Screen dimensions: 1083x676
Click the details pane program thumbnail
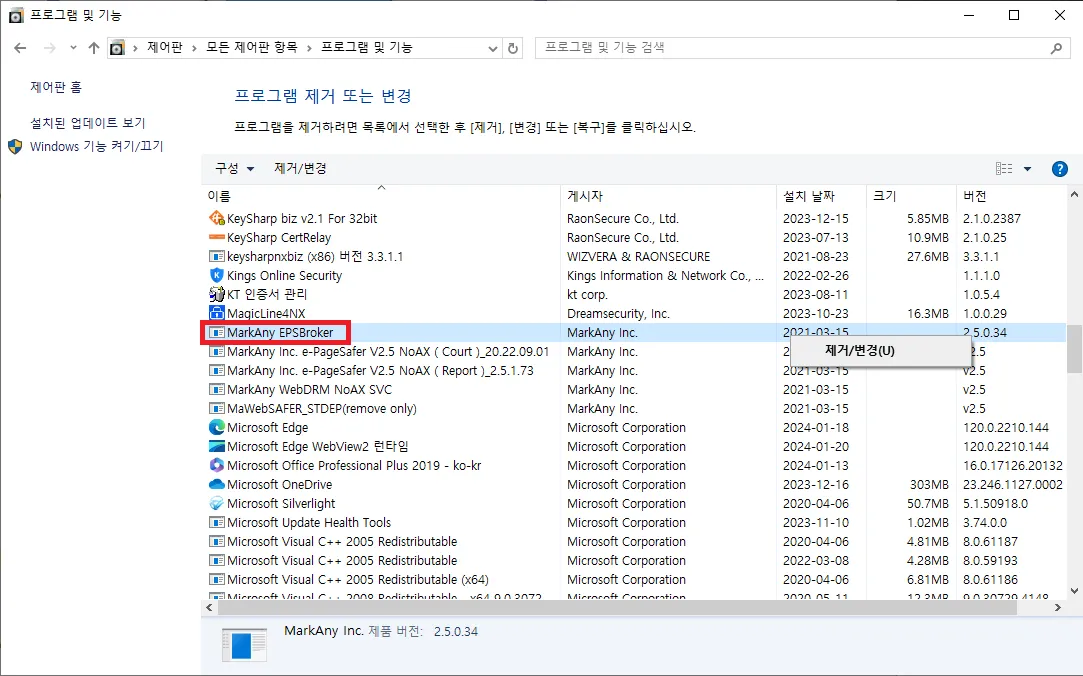(x=244, y=645)
